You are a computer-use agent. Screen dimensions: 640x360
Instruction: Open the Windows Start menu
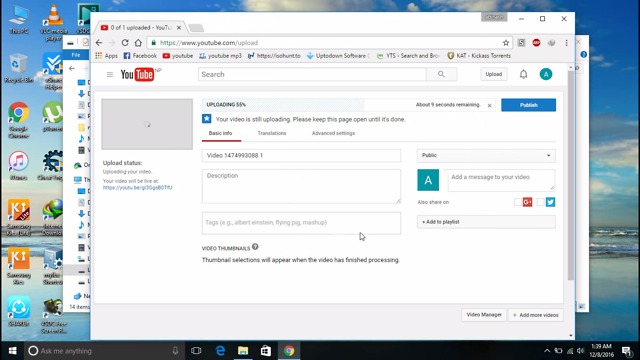pos(12,351)
